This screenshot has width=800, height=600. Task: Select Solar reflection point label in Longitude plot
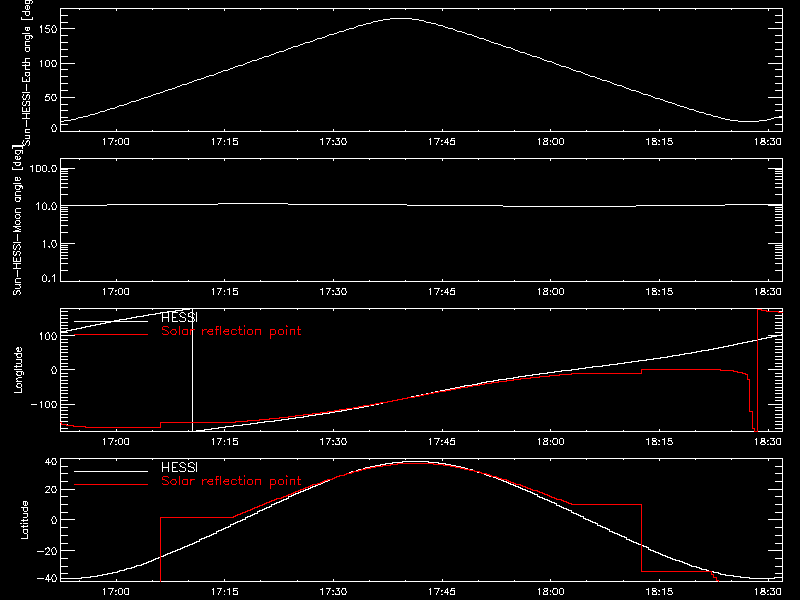click(x=231, y=331)
